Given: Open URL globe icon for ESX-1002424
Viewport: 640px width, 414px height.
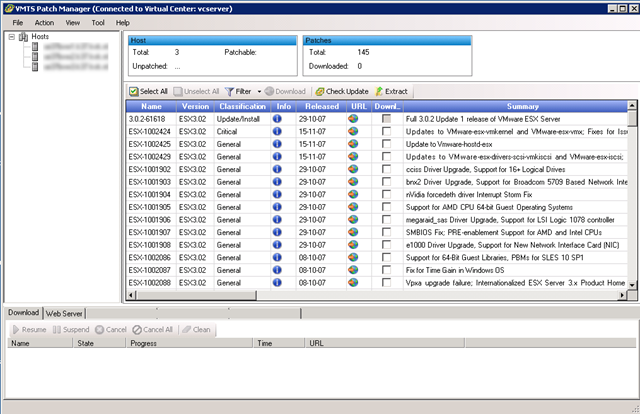Looking at the screenshot, I should [x=354, y=131].
